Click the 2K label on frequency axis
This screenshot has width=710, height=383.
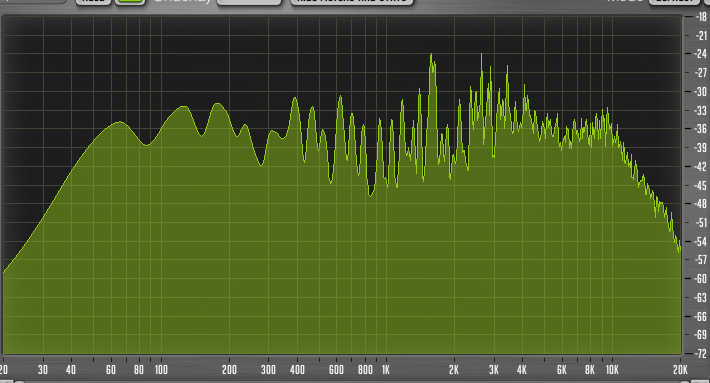[x=454, y=370]
